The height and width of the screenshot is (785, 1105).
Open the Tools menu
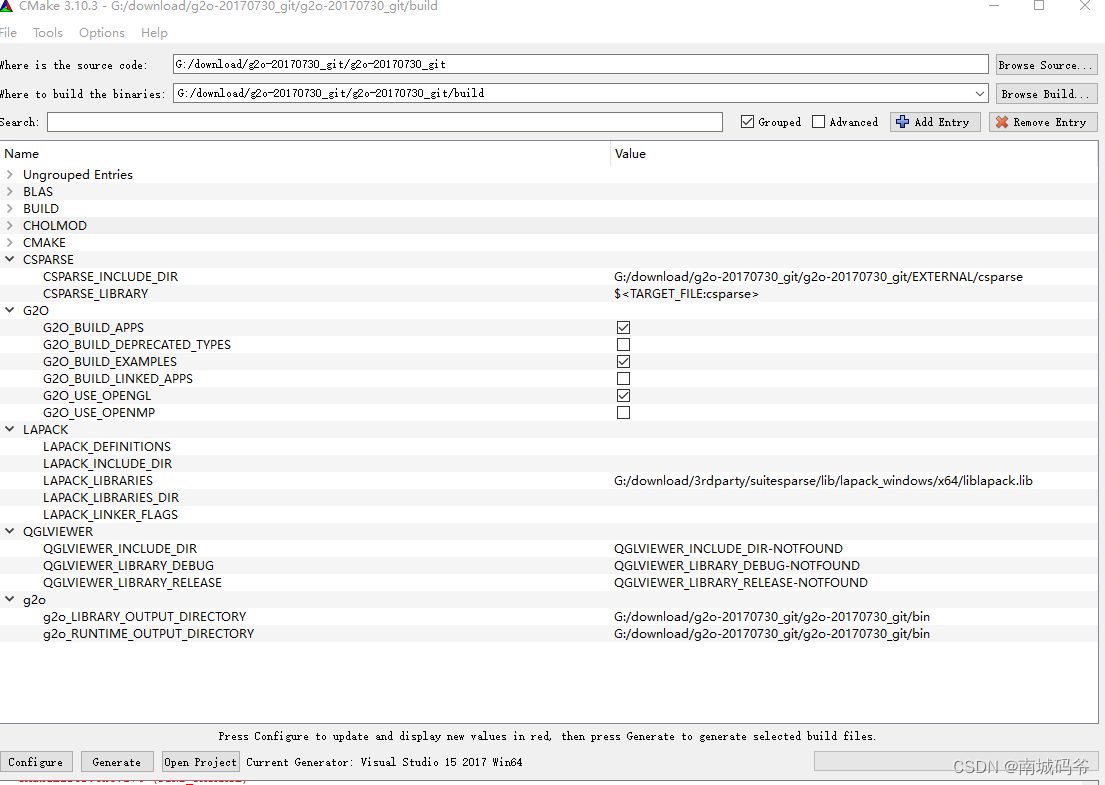48,32
